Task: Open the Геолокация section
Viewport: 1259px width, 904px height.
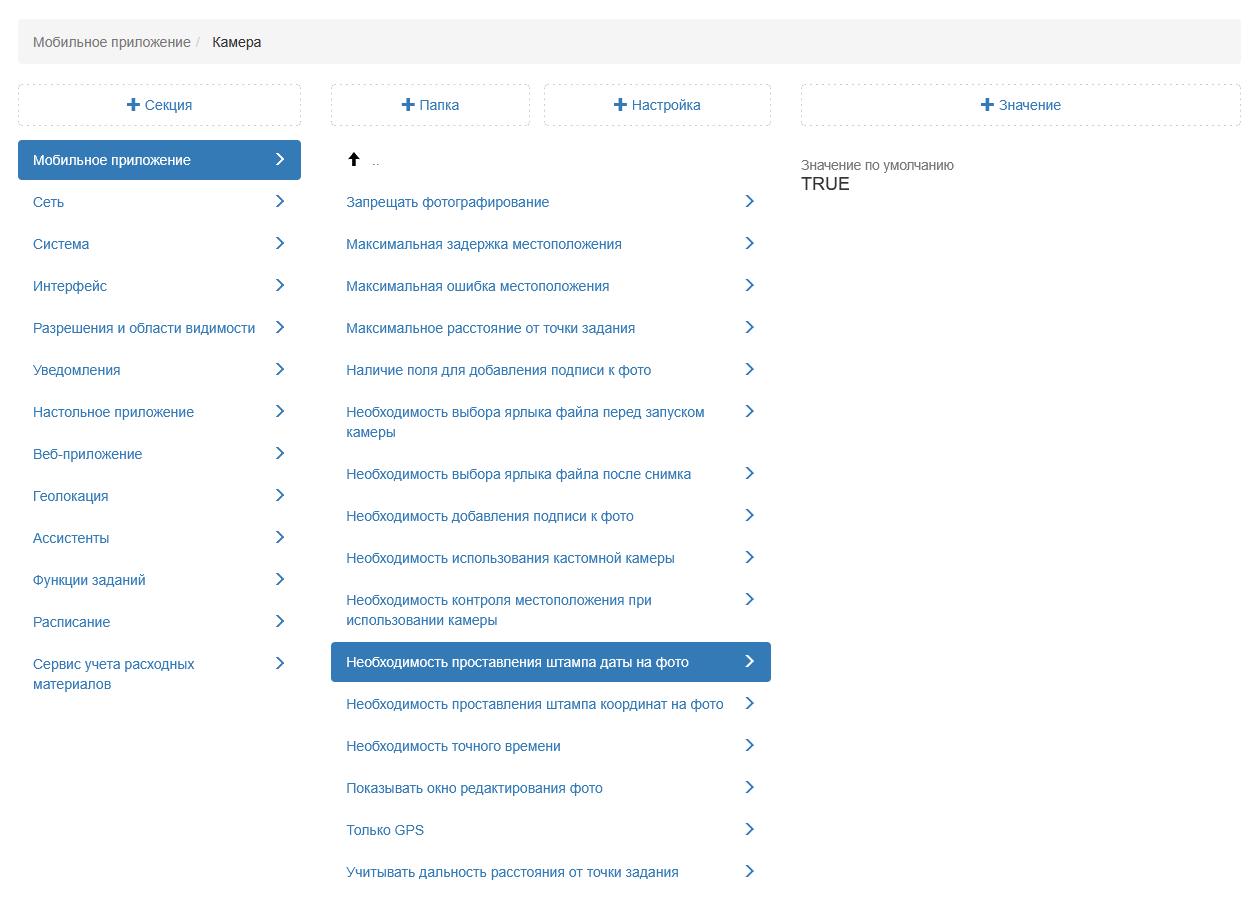Action: click(x=70, y=496)
